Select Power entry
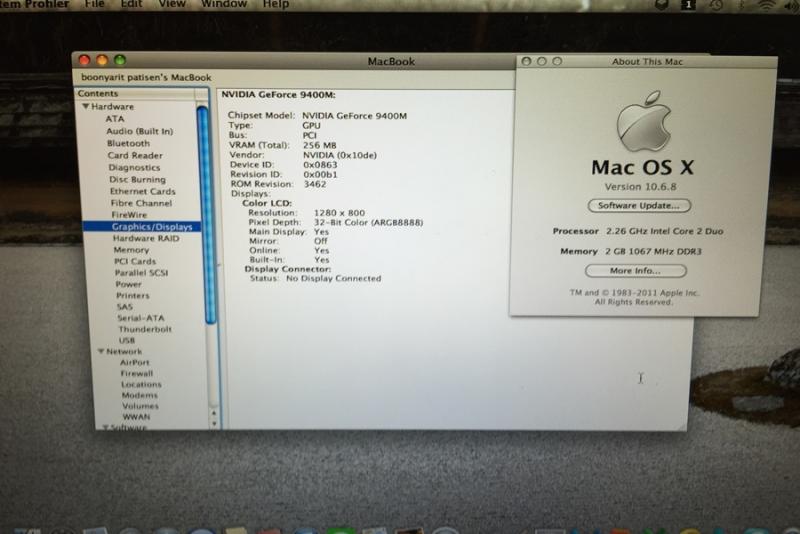The height and width of the screenshot is (534, 800). [129, 284]
